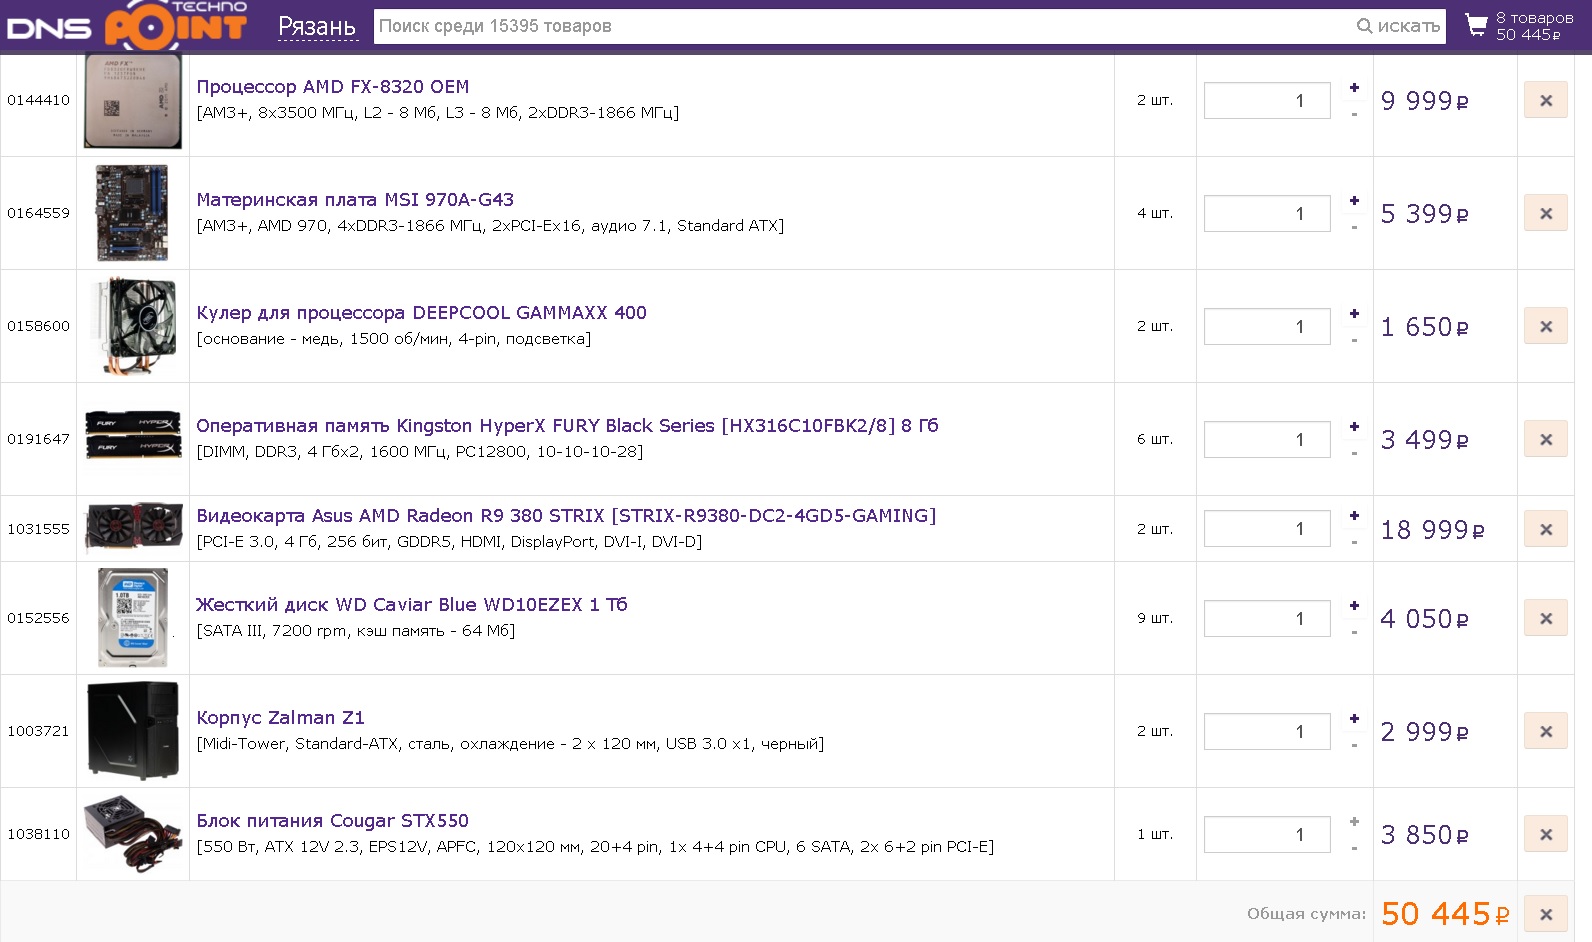View Zalman Z1 case thumbnail image
The height and width of the screenshot is (942, 1592).
tap(133, 731)
